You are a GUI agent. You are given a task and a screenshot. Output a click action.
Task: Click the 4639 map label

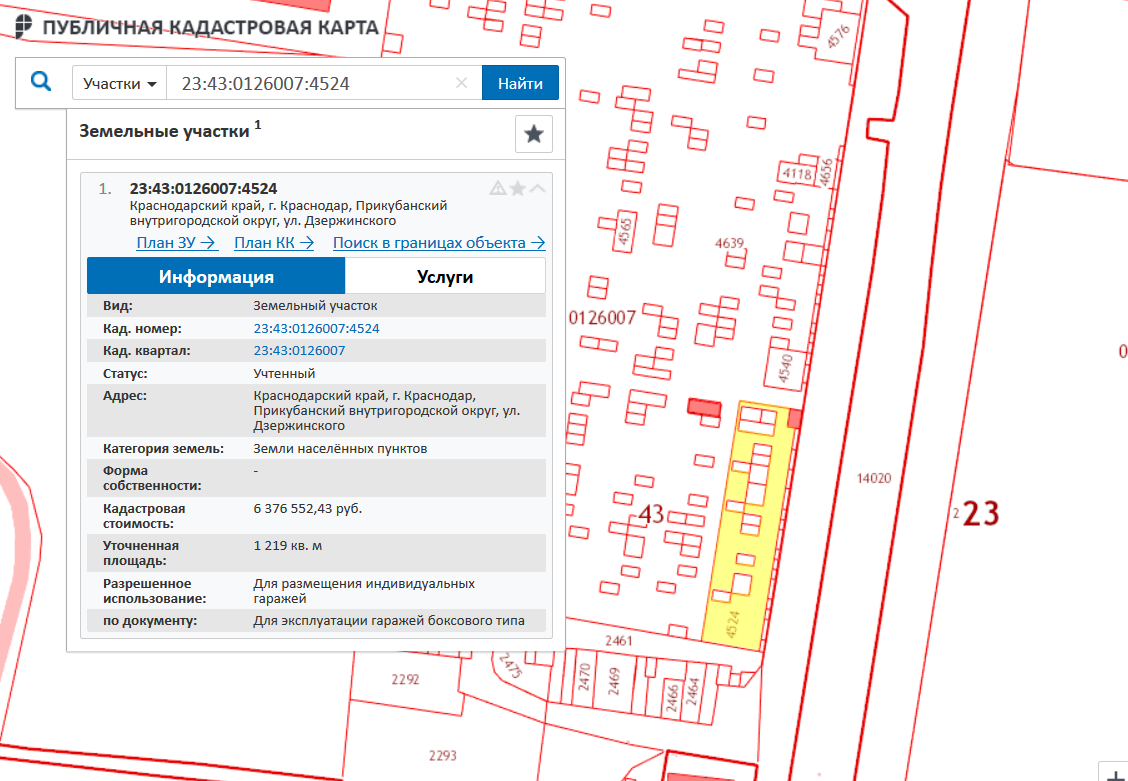click(x=729, y=243)
